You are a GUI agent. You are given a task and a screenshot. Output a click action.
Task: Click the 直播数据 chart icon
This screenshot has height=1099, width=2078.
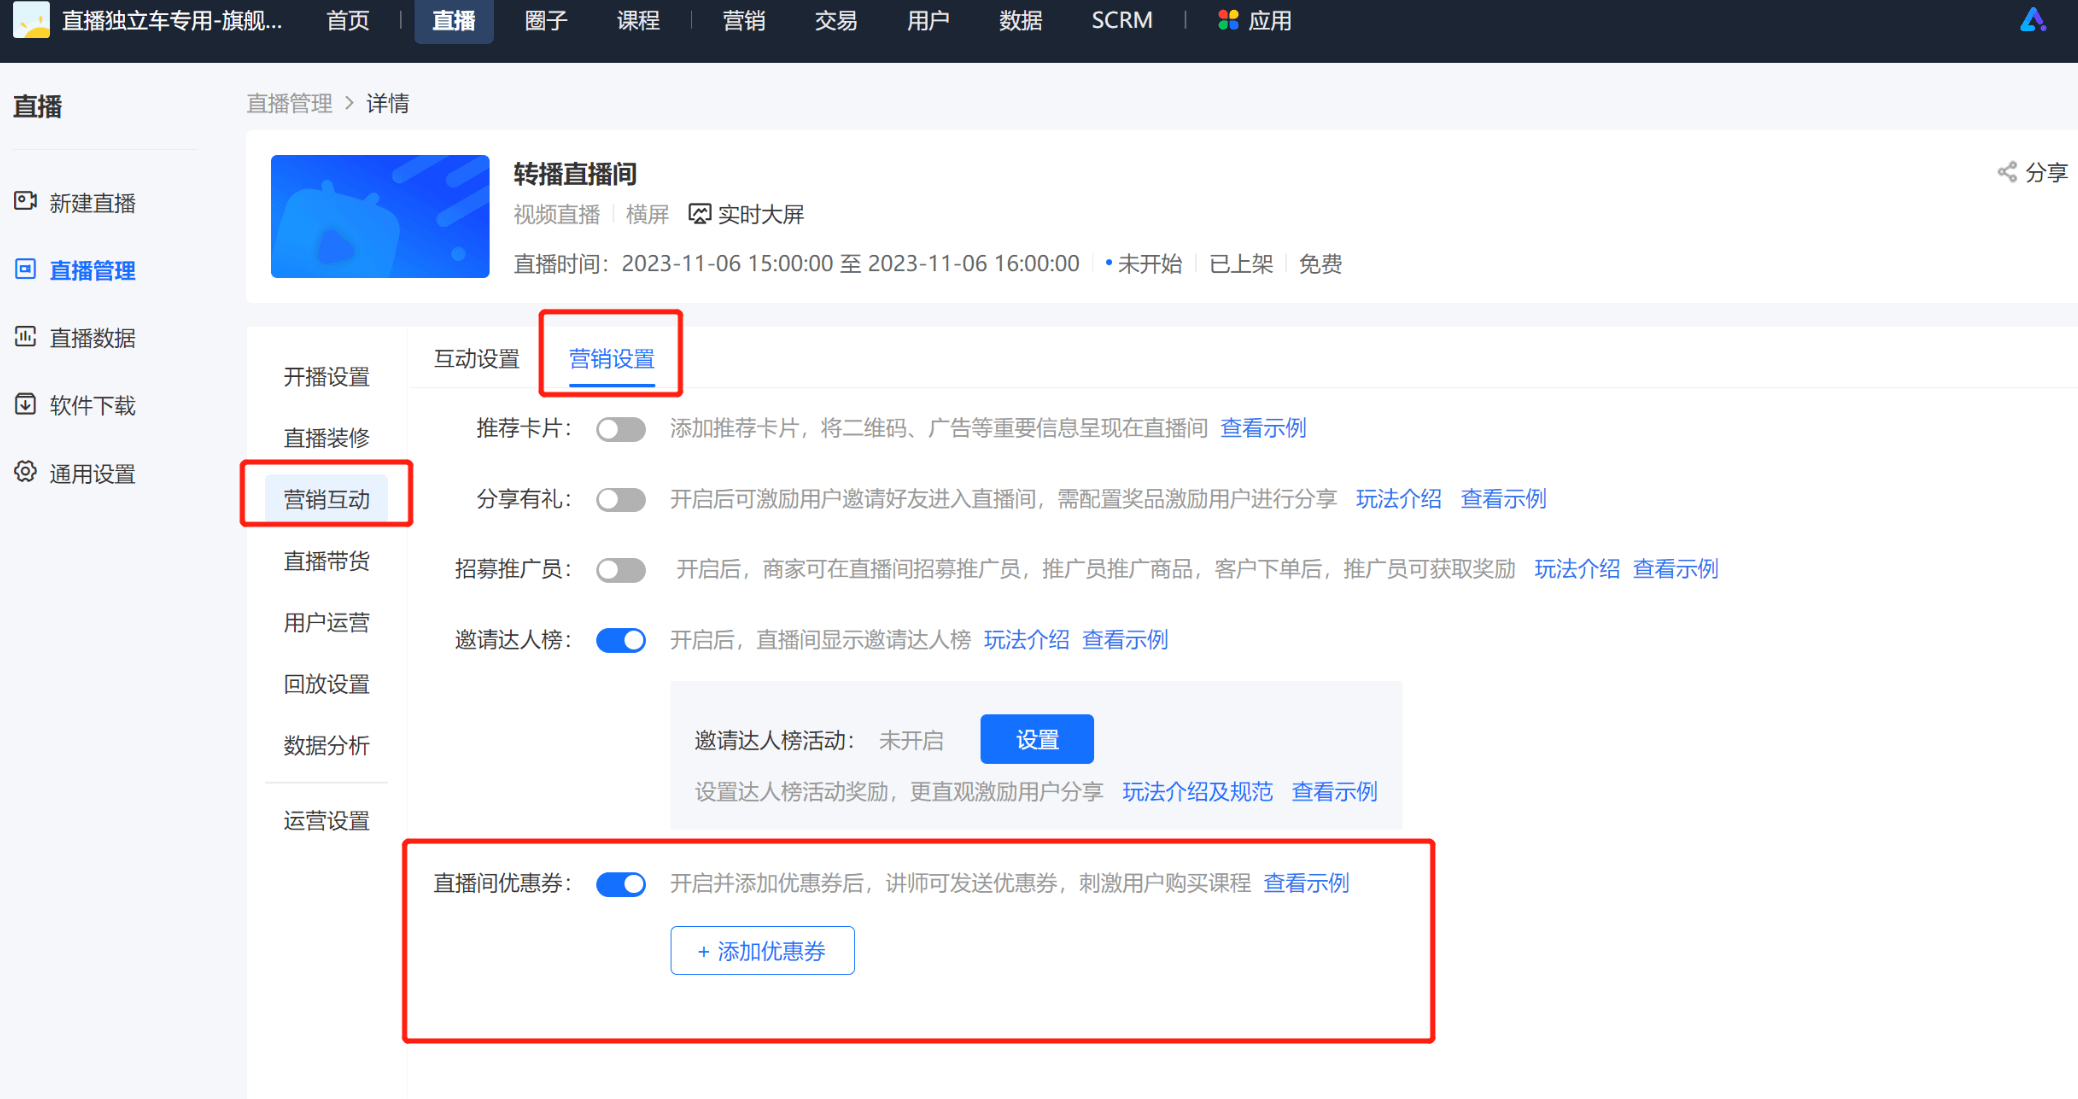tap(26, 337)
